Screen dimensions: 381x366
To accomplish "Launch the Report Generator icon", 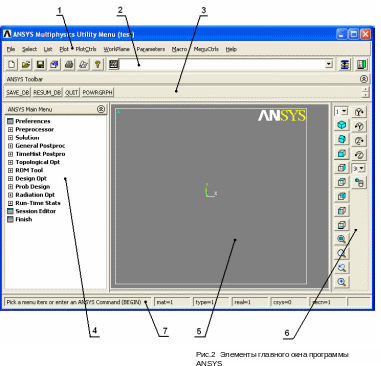I will [83, 64].
